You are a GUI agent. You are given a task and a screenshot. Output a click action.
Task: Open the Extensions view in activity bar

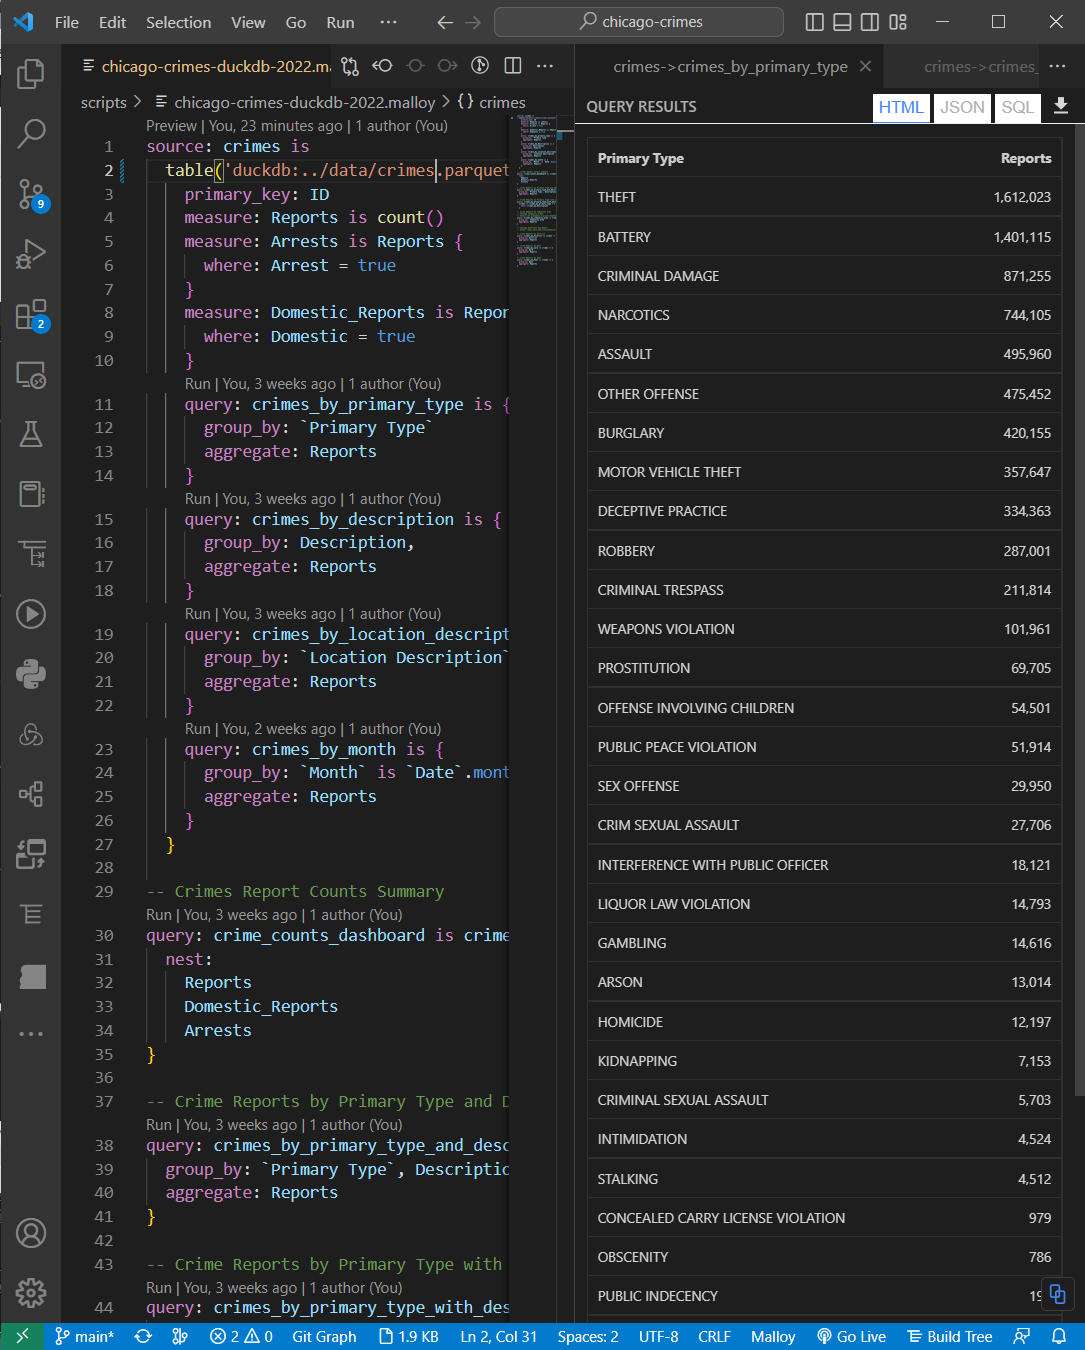pos(31,315)
